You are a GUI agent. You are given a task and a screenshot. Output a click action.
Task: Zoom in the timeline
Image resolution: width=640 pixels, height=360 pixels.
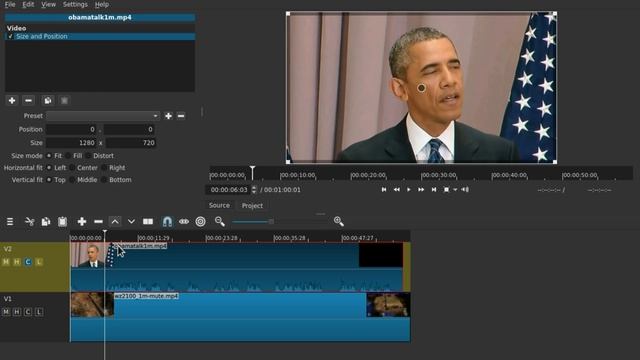tap(338, 221)
